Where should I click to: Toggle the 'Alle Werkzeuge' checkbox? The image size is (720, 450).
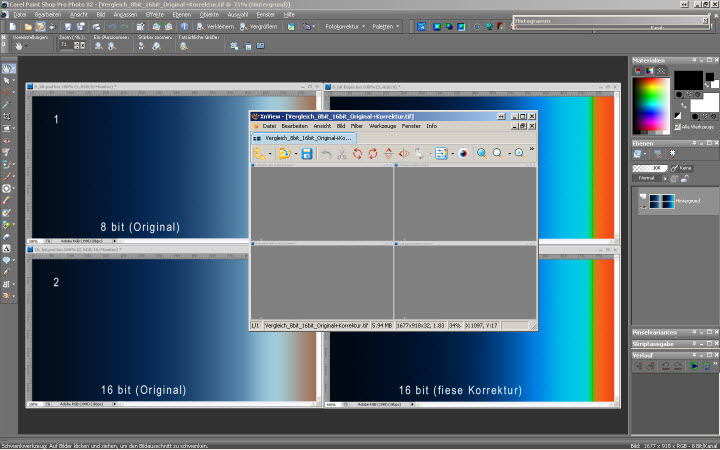click(x=677, y=127)
